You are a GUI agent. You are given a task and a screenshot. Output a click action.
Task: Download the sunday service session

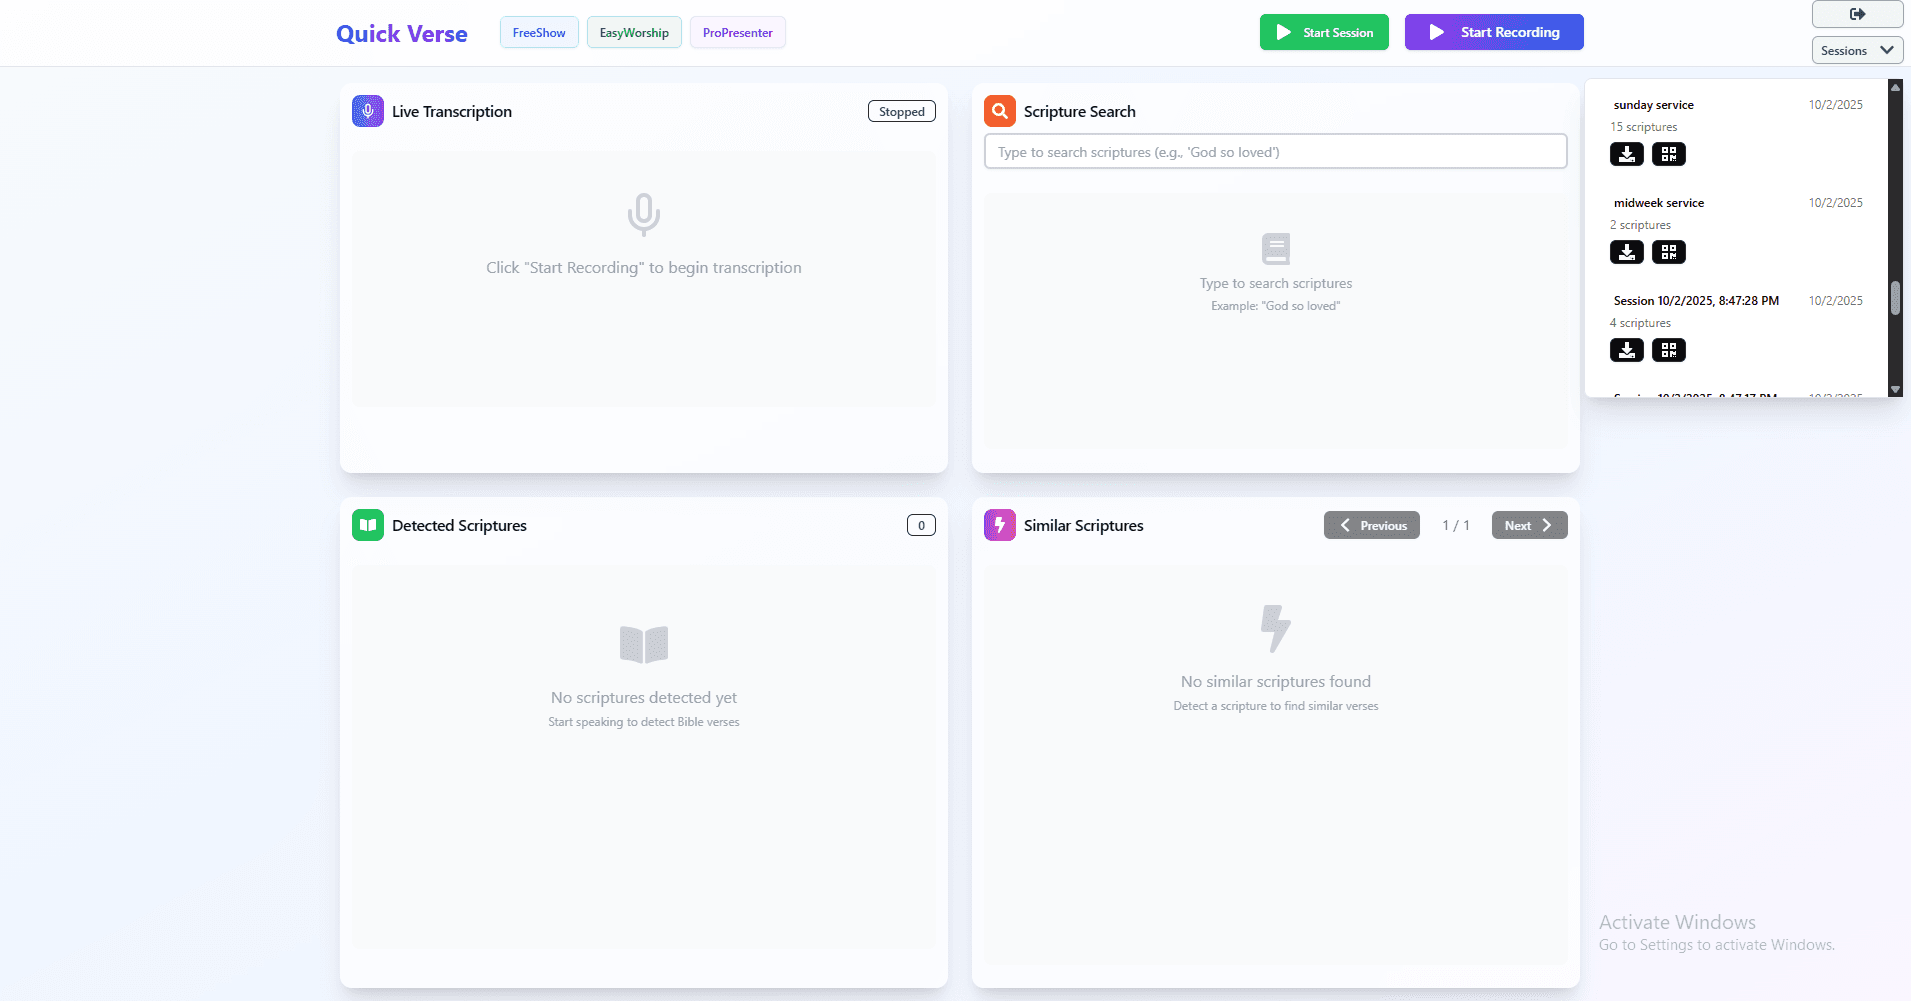click(x=1626, y=154)
